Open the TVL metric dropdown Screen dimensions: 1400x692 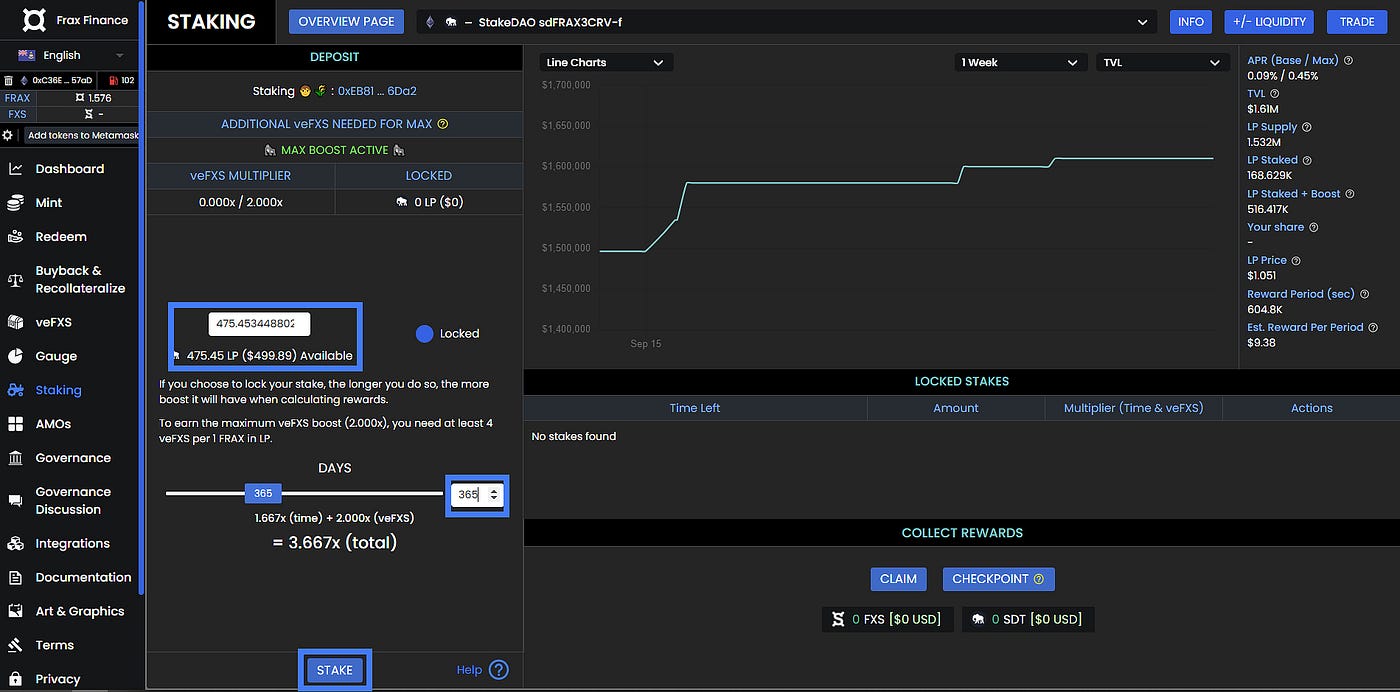(x=1162, y=62)
